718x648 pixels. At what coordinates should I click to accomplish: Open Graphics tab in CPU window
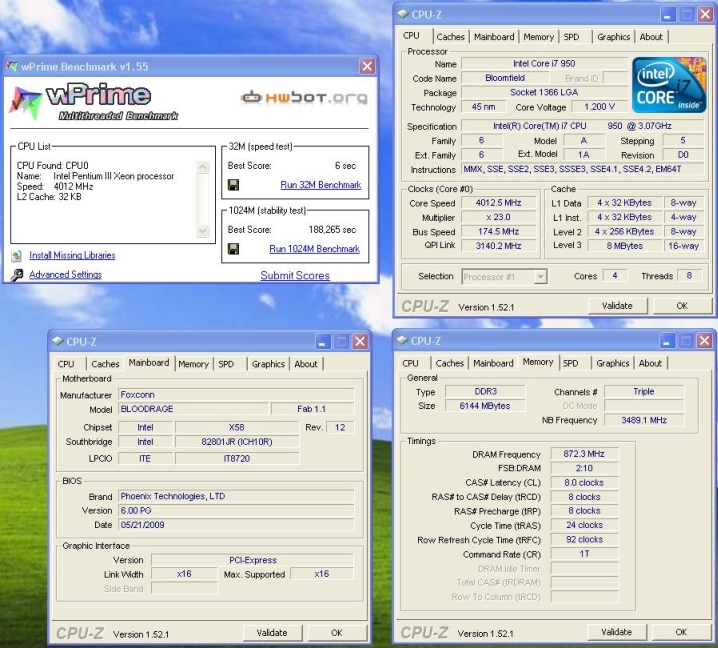(613, 37)
